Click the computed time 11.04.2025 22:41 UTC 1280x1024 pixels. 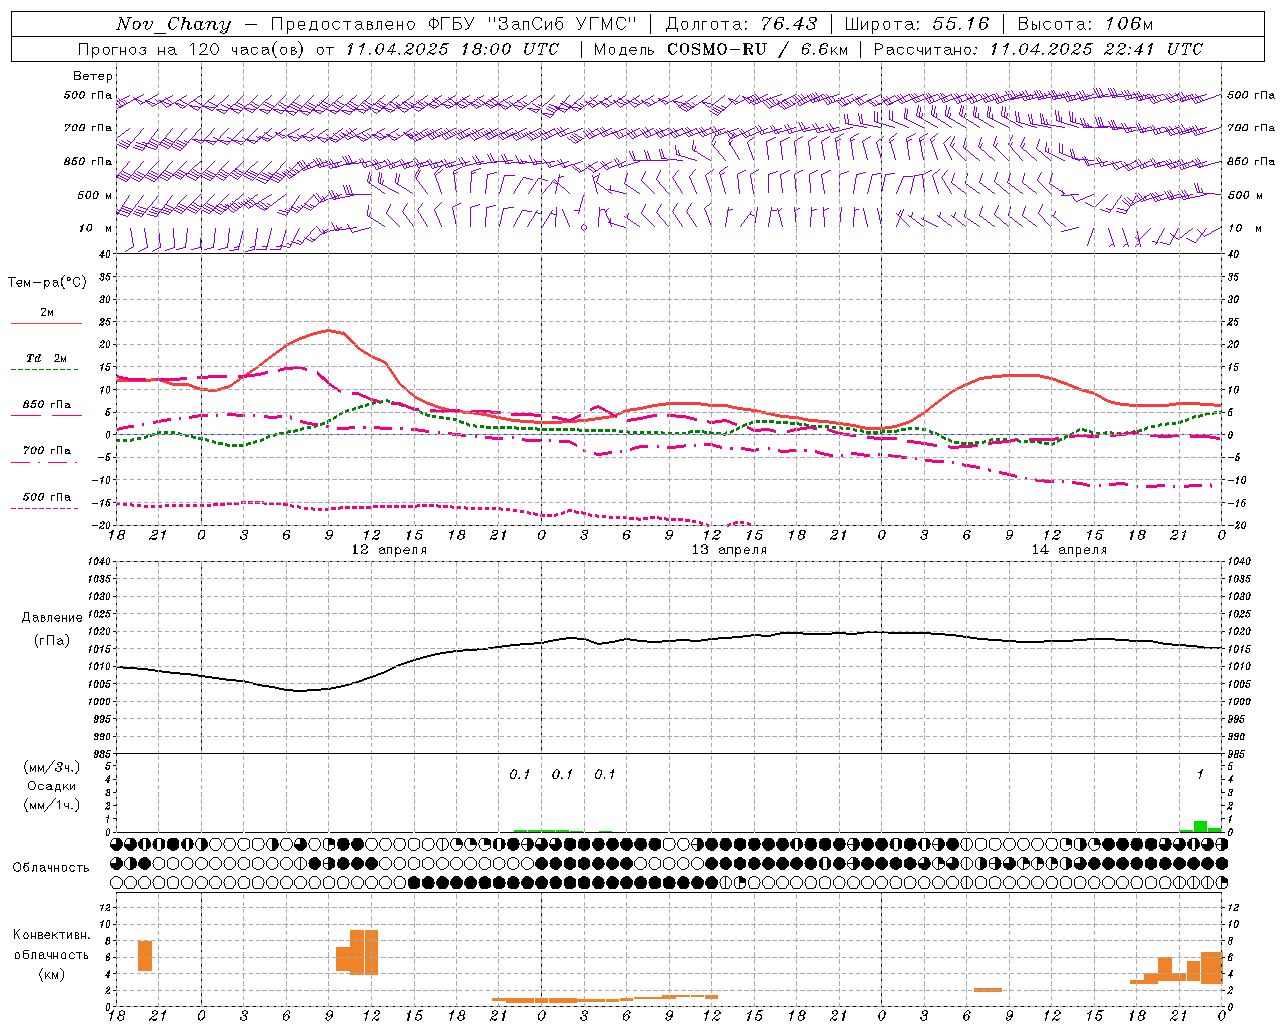1096,49
